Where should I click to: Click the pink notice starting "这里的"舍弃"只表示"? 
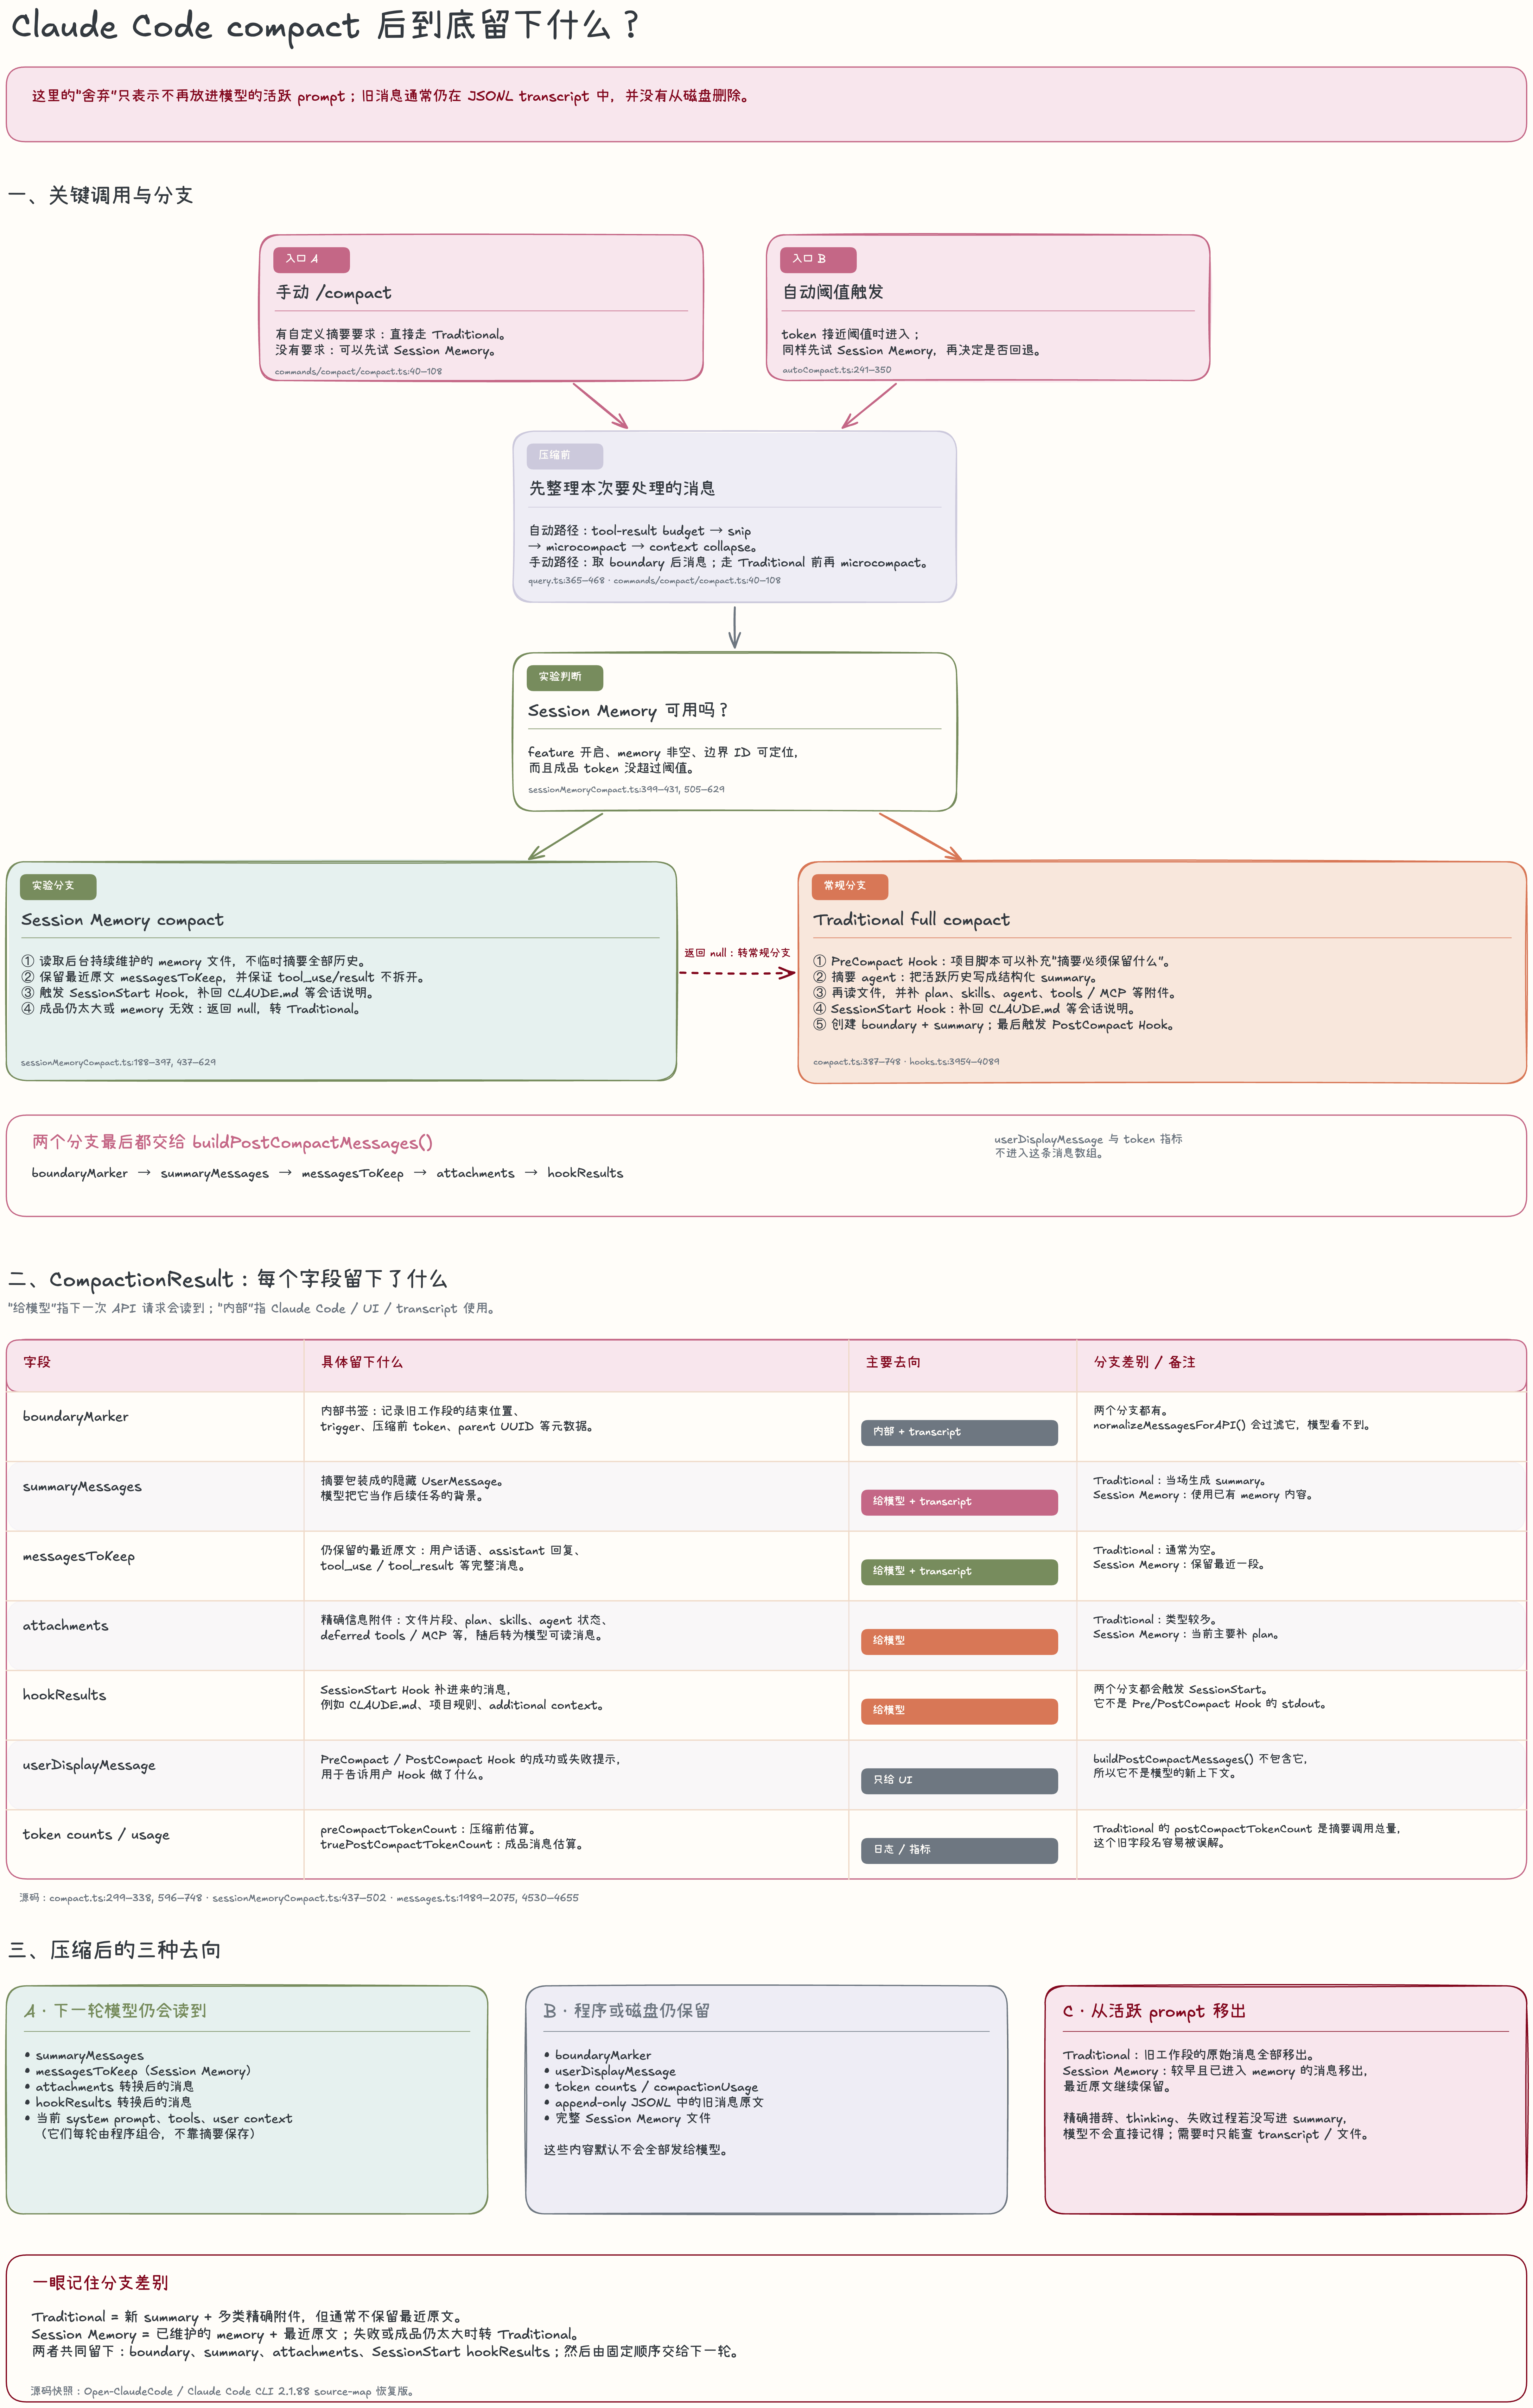pos(766,104)
